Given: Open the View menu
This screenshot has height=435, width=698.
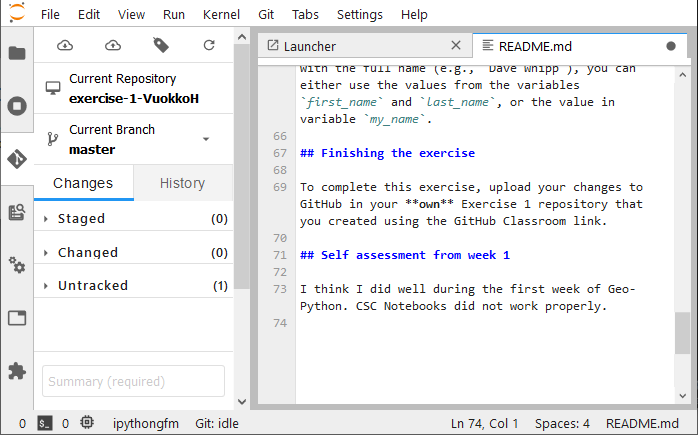Looking at the screenshot, I should (131, 15).
